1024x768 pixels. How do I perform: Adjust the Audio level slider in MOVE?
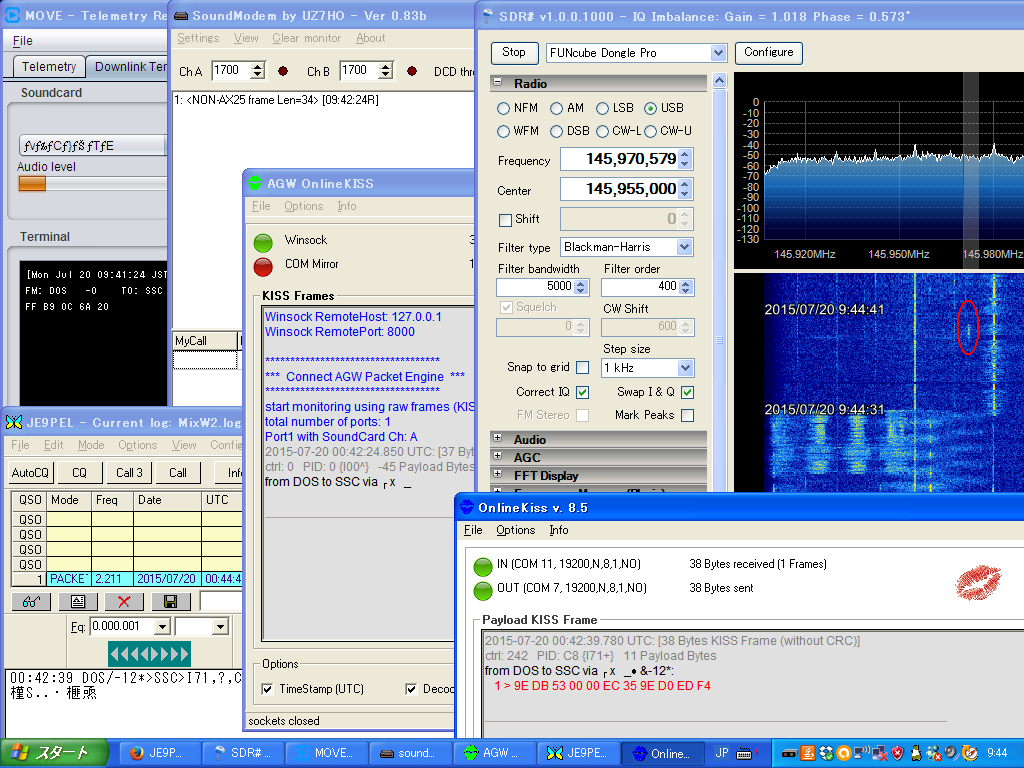pyautogui.click(x=32, y=184)
